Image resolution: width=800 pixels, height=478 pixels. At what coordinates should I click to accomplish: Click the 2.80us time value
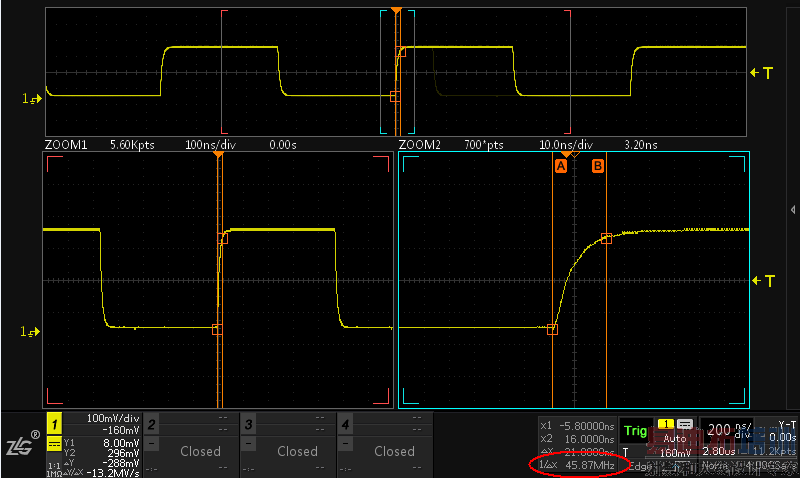coord(718,451)
